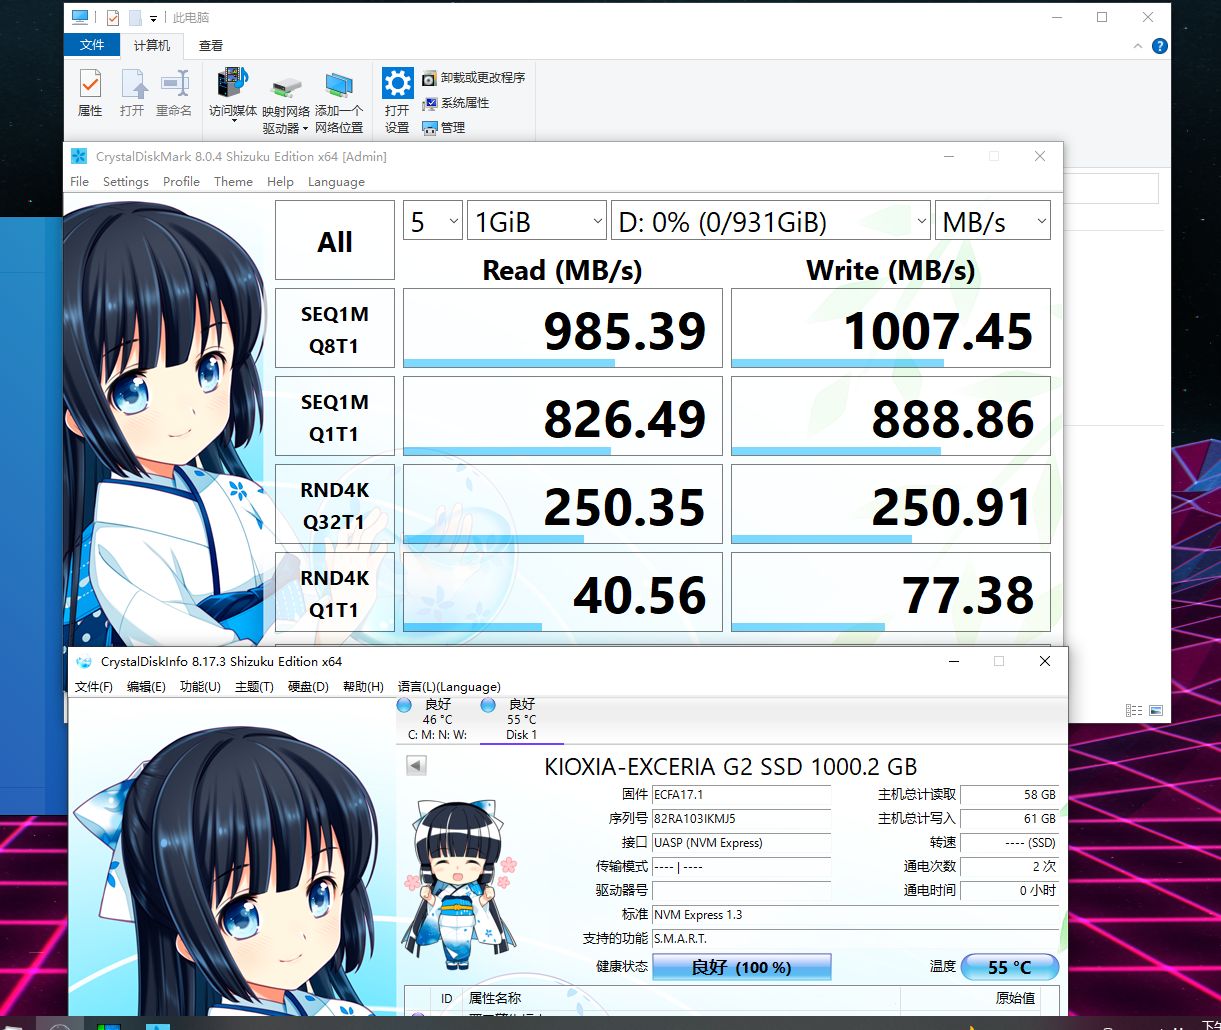This screenshot has height=1030, width=1221.
Task: Click the 77.38 write result
Action: tap(891, 593)
